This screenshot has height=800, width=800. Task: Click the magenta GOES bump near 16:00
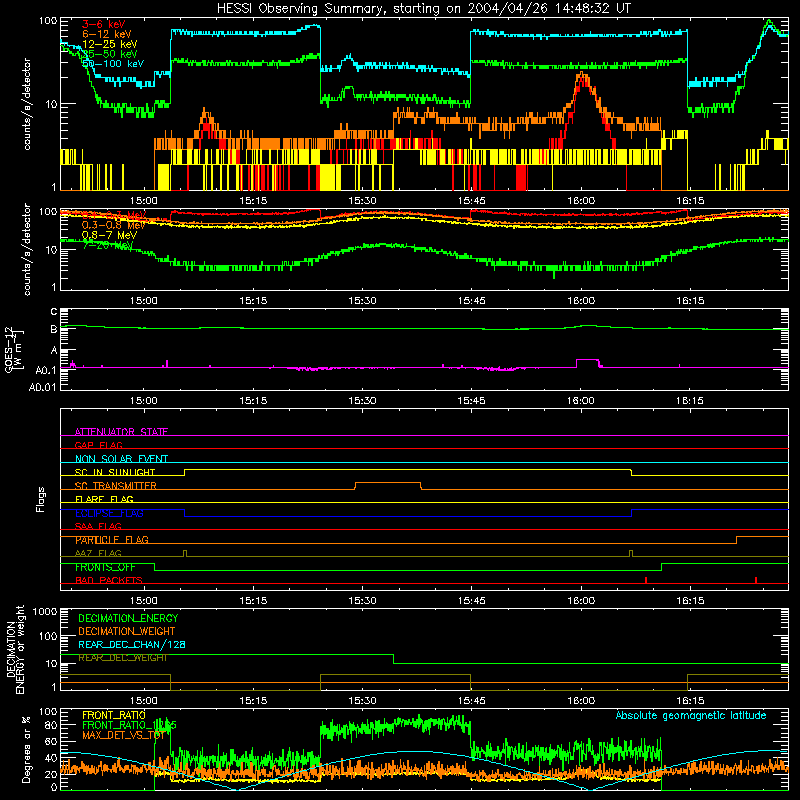(588, 360)
